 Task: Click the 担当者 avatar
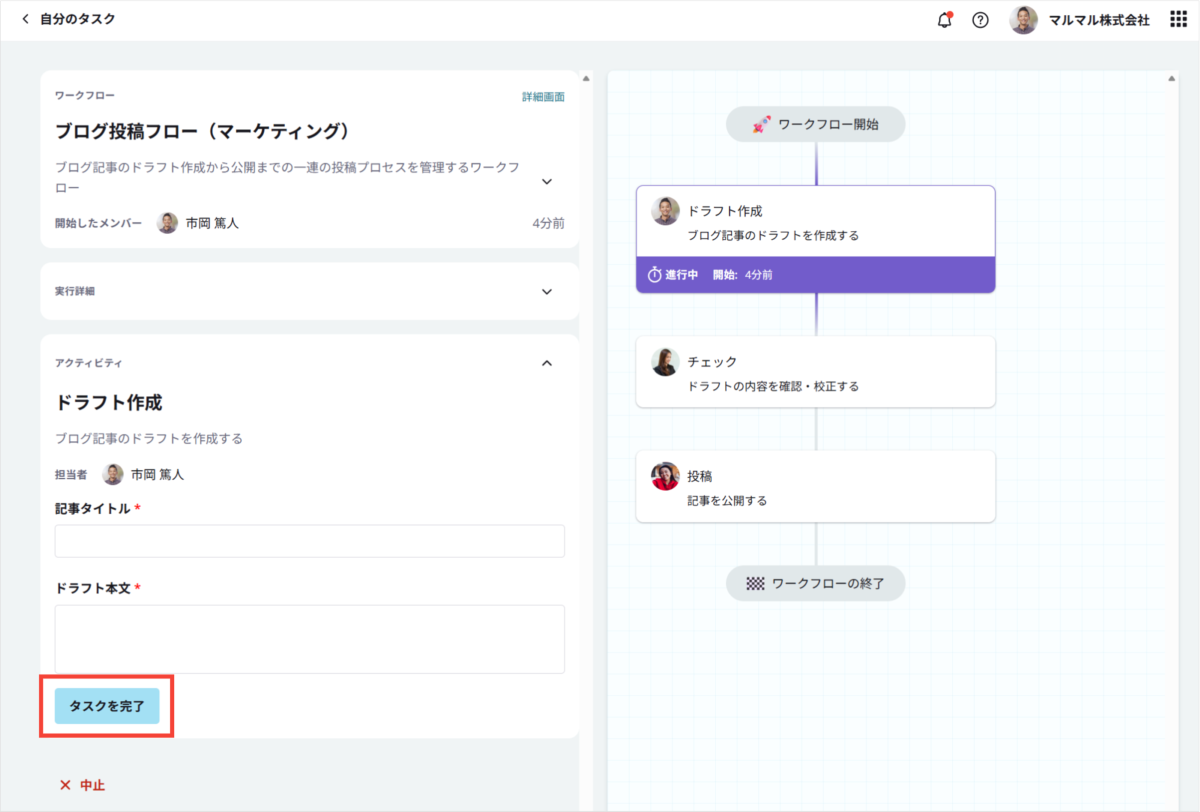point(113,474)
